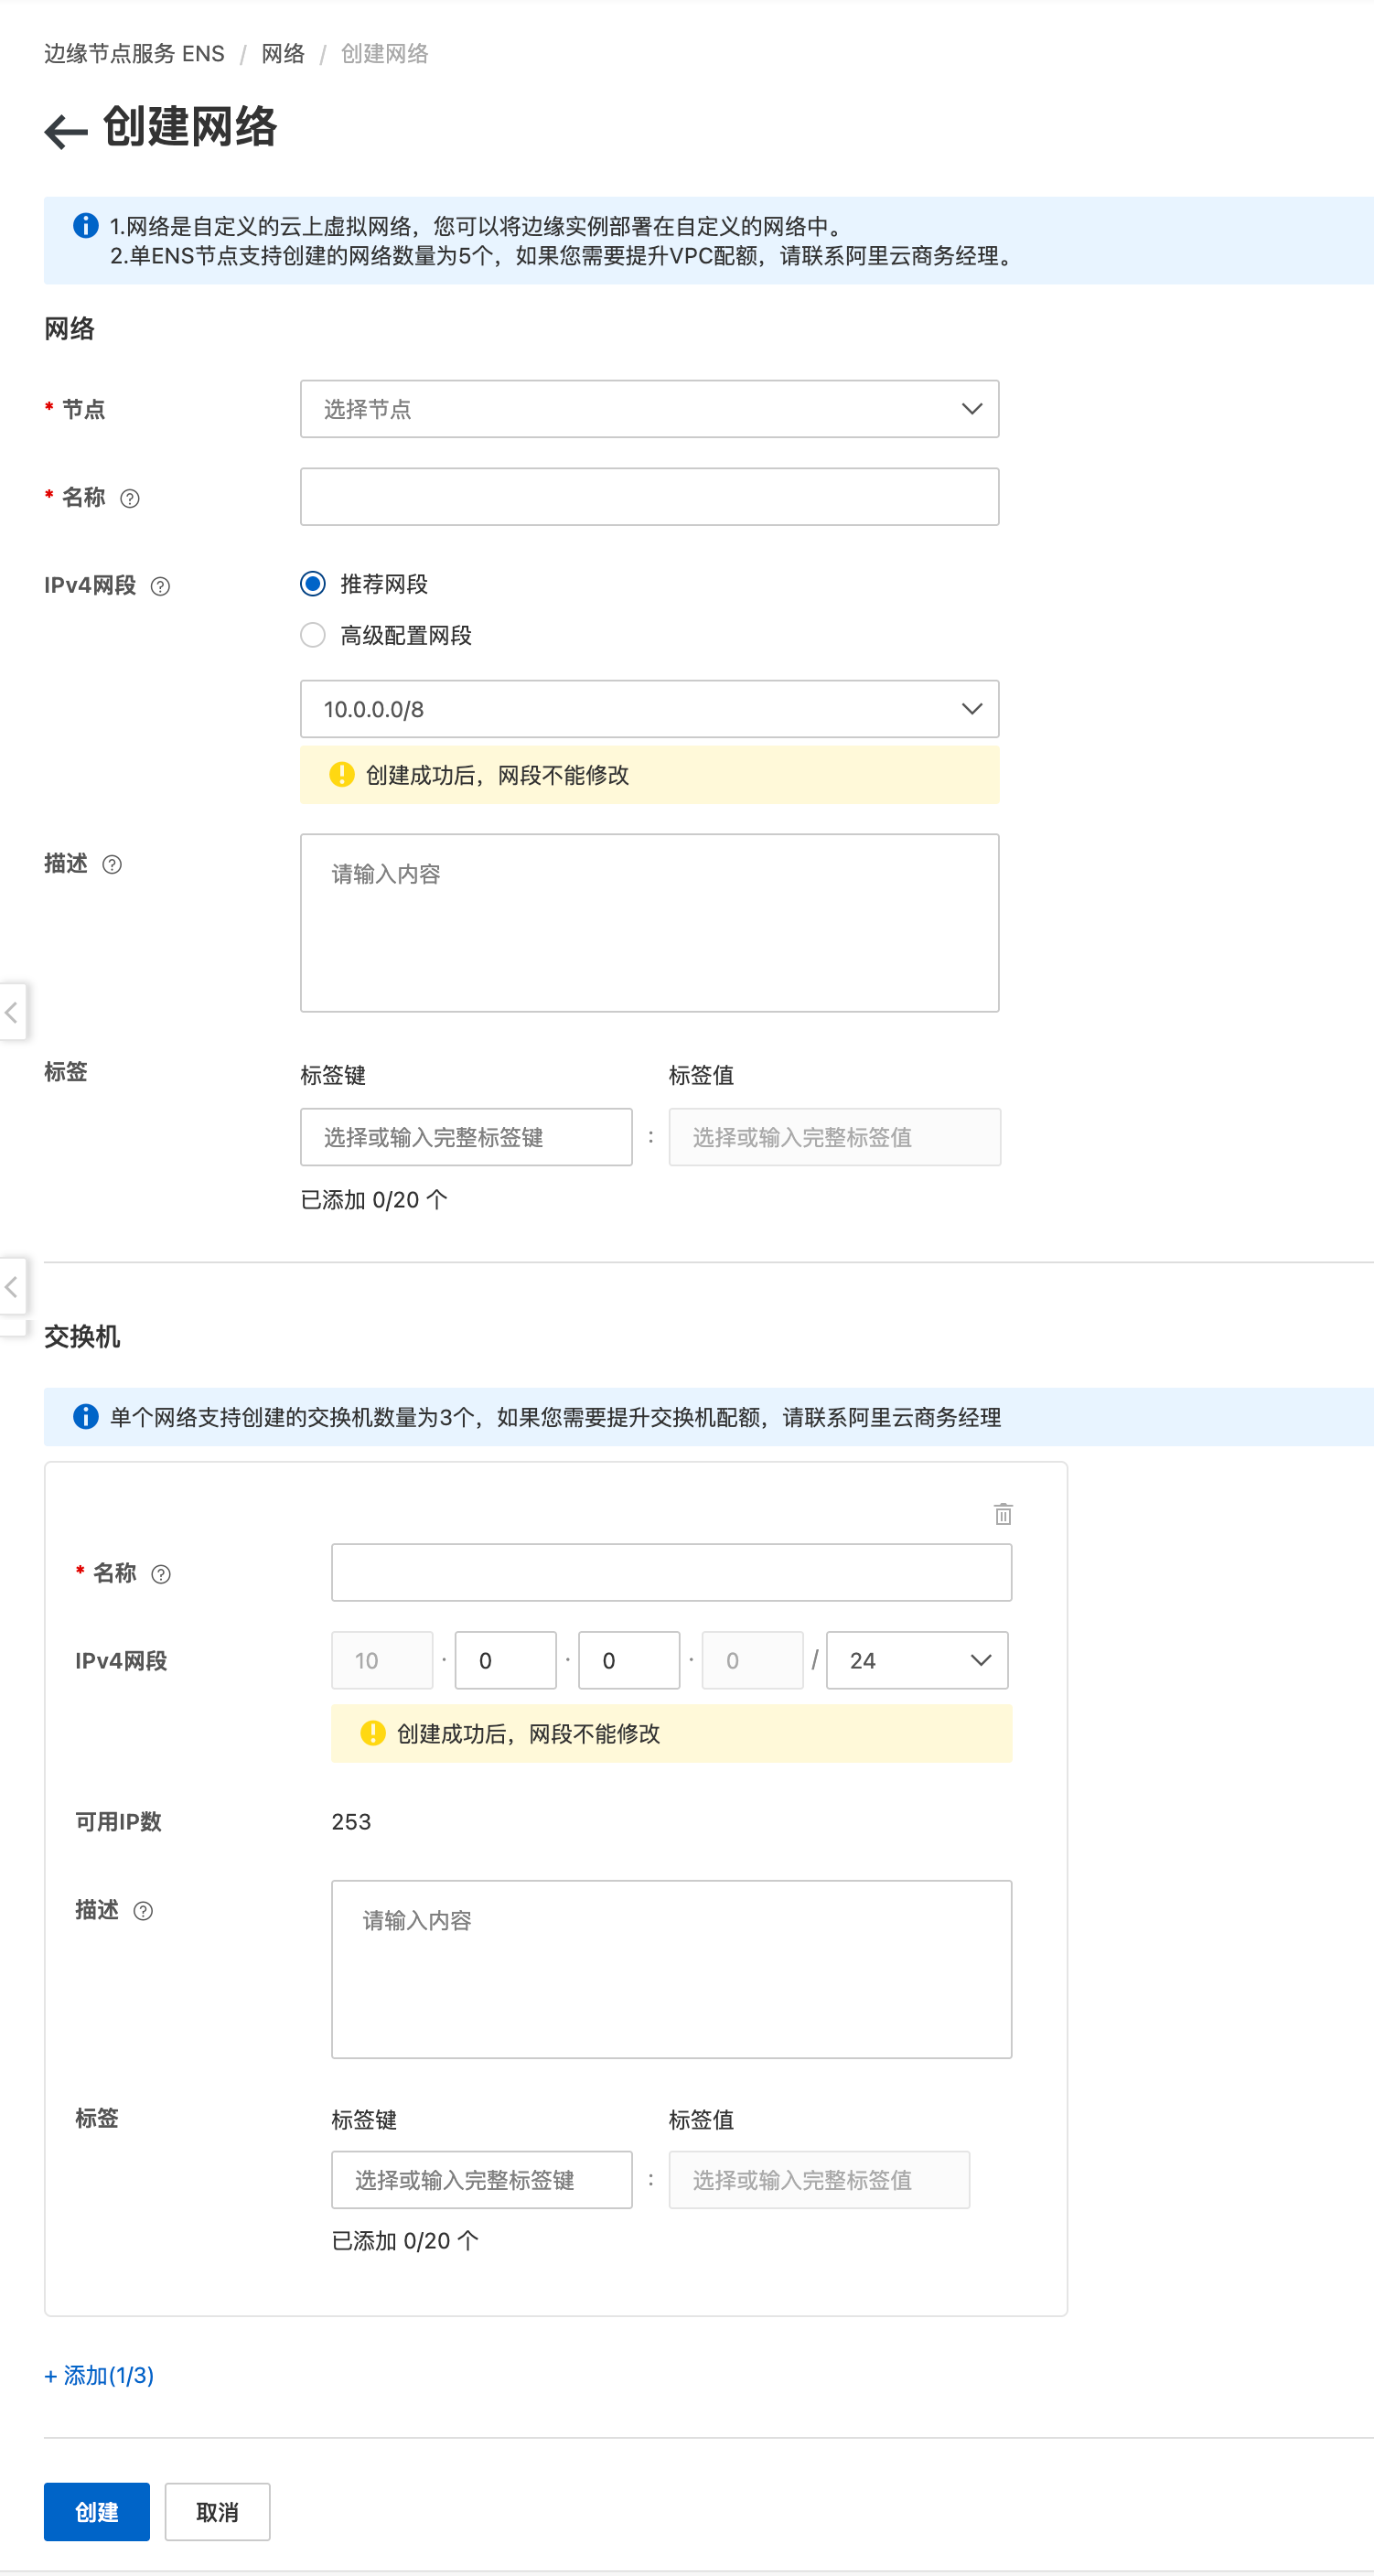Screen dimensions: 1374x2576
Task: Click the 取消 button
Action: coord(217,2511)
